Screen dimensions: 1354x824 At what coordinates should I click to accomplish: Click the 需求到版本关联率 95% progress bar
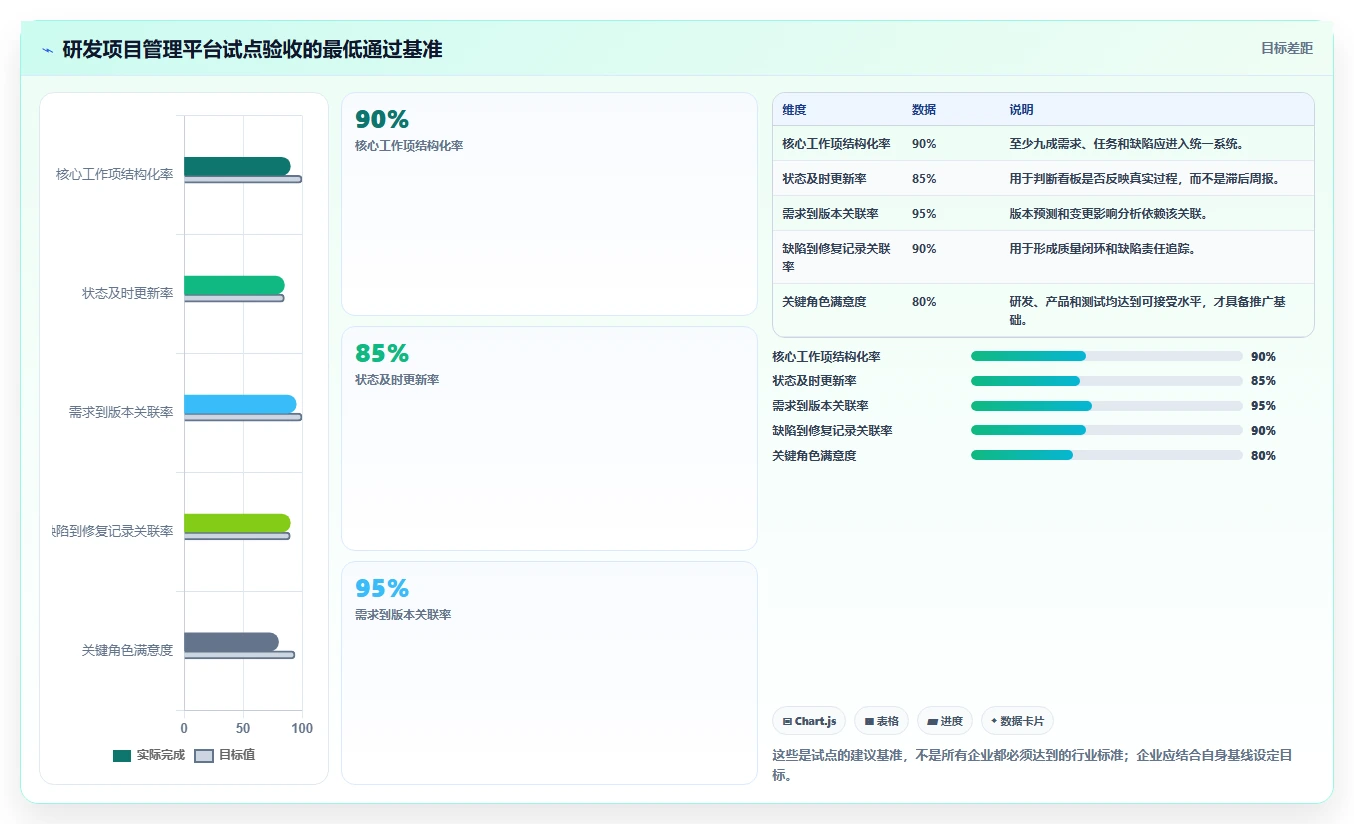tap(1107, 406)
